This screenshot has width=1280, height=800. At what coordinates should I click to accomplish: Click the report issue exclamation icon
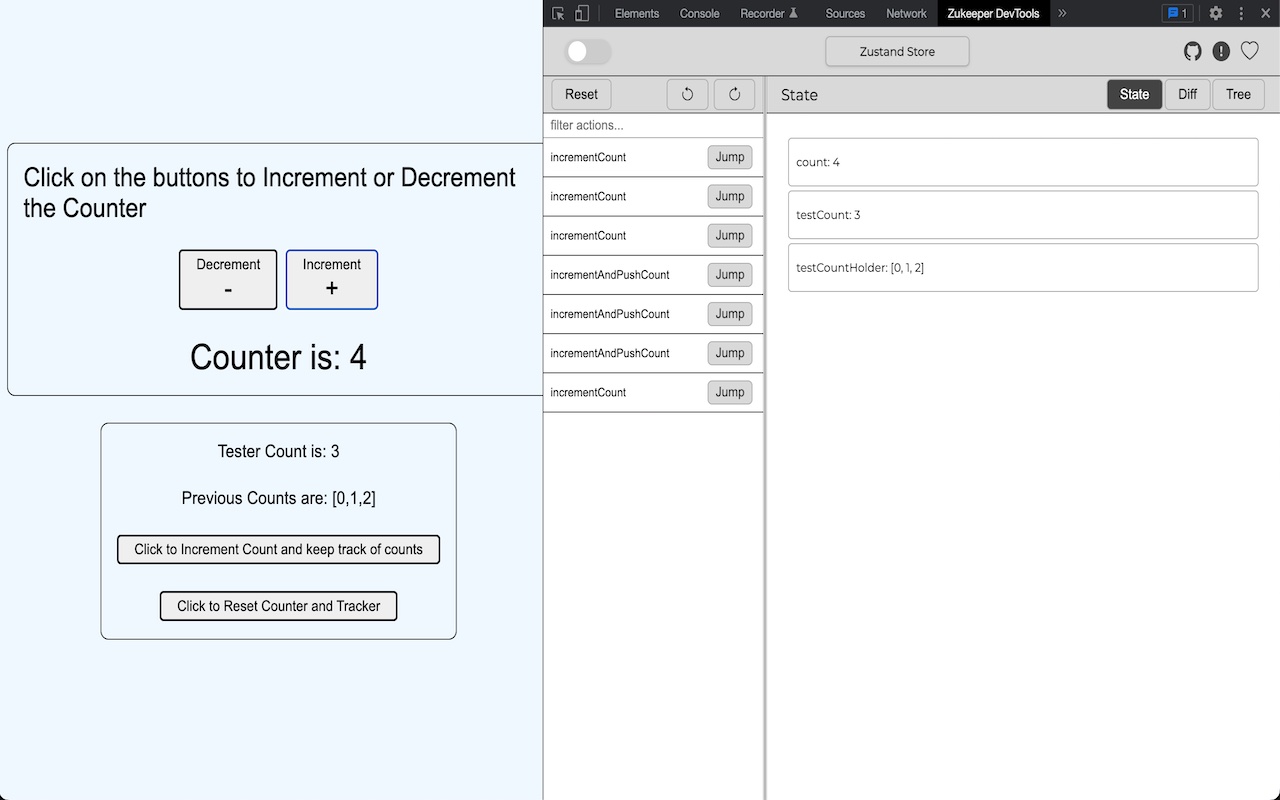pos(1221,50)
